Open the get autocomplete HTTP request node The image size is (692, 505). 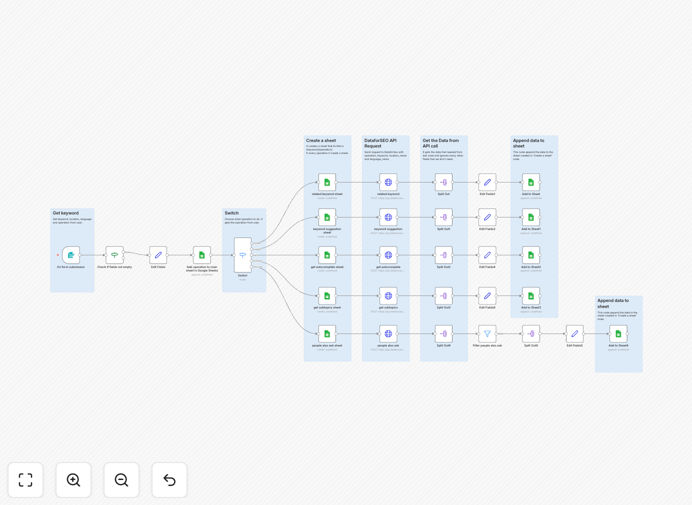(388, 255)
